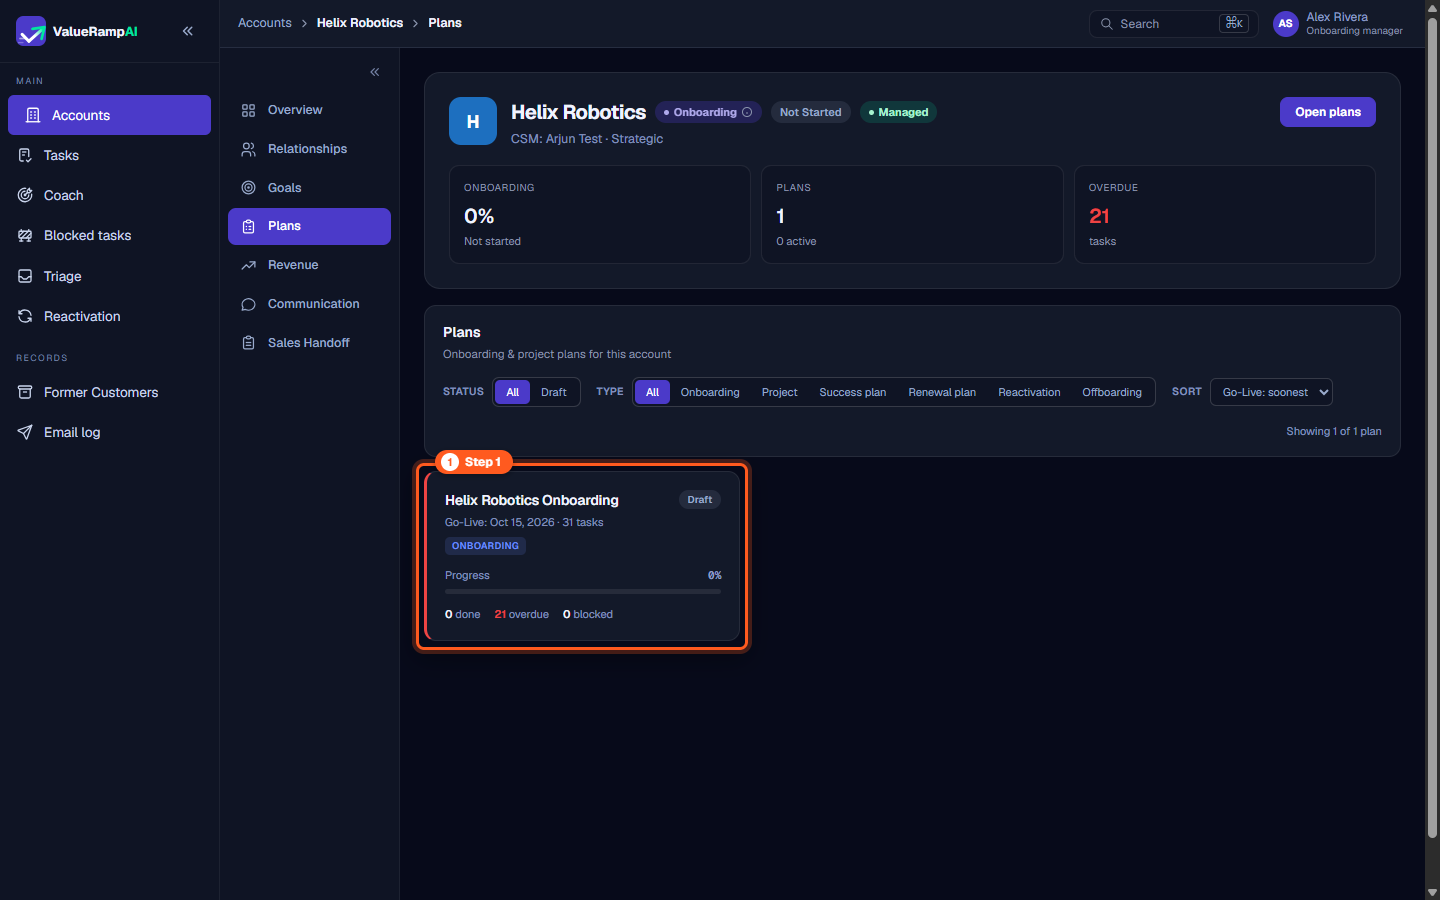Set status filter to Draft
Image resolution: width=1440 pixels, height=900 pixels.
554,392
